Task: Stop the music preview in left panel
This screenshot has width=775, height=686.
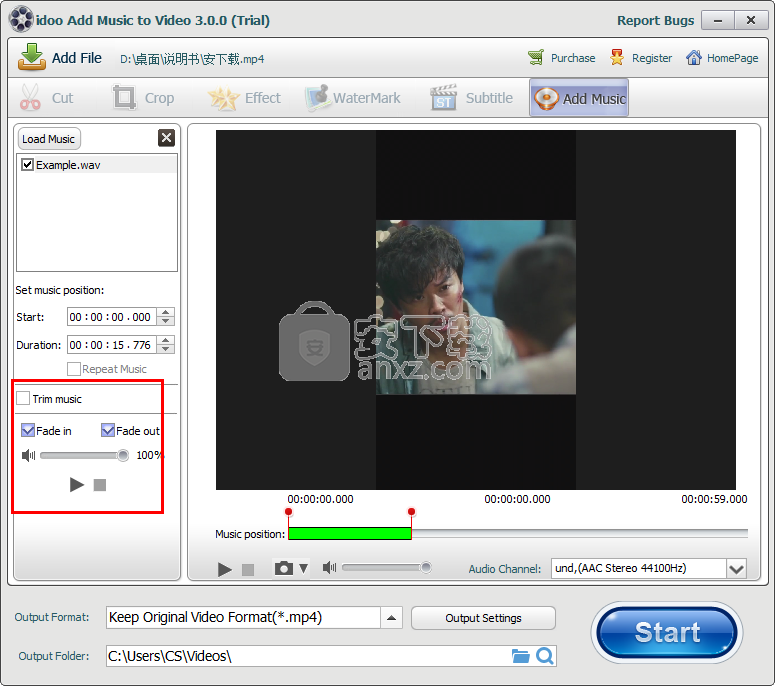Action: (100, 485)
